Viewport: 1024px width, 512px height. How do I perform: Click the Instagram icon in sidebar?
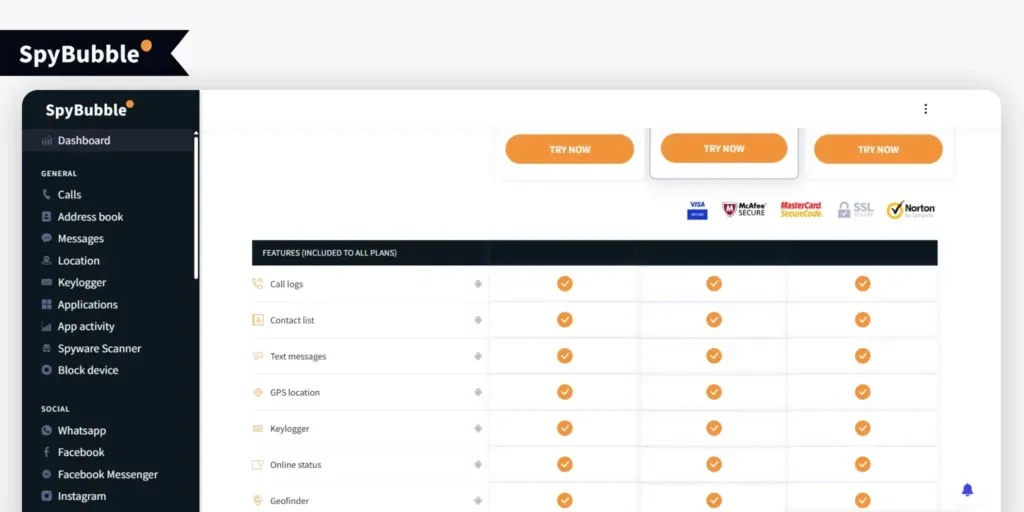(x=47, y=496)
